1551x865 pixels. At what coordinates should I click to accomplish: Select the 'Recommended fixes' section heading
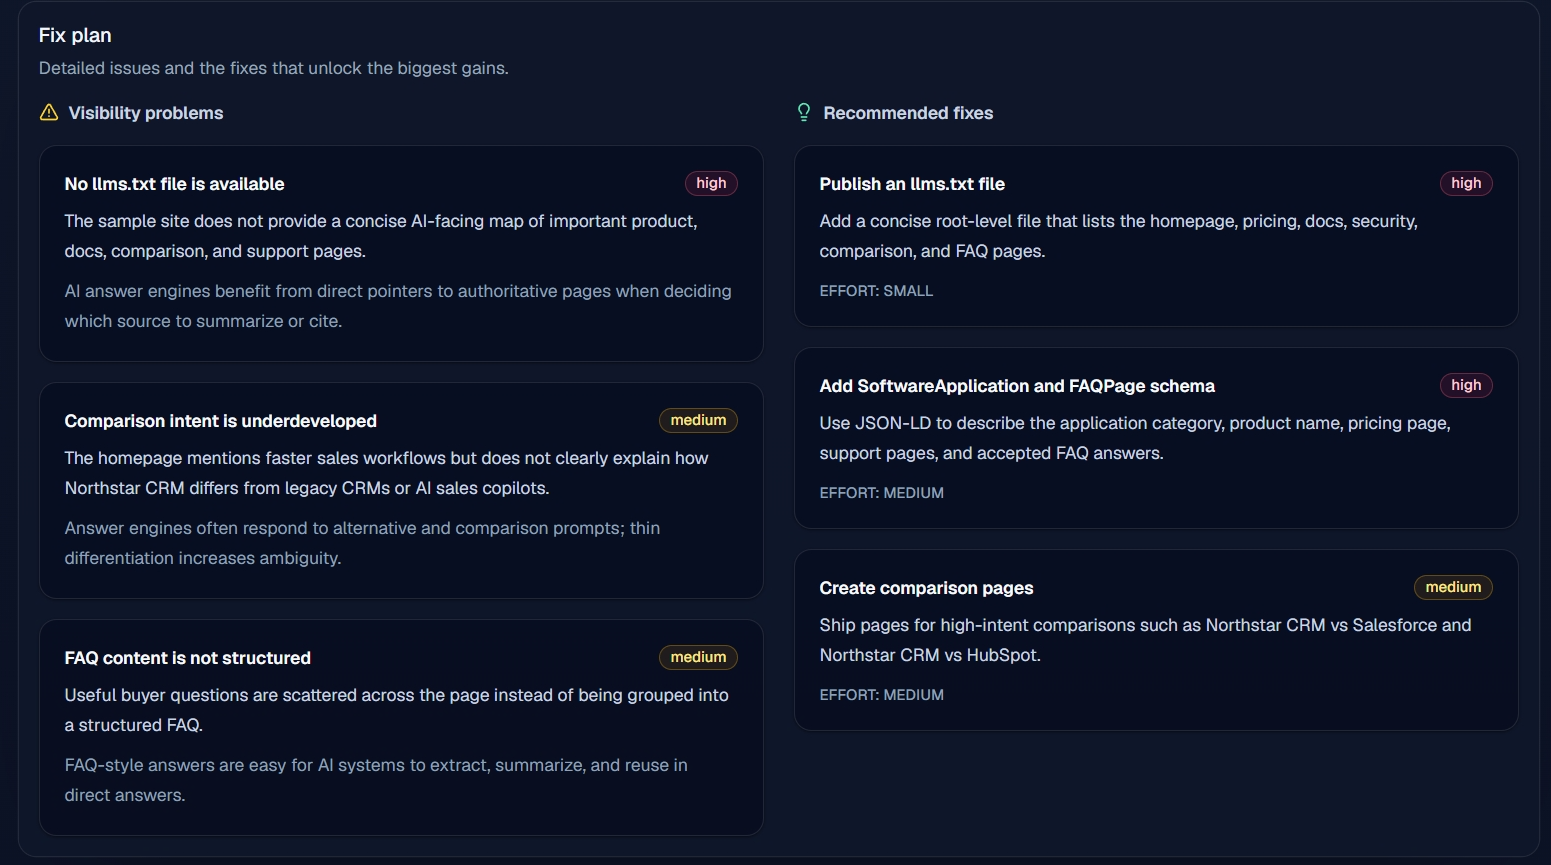point(908,113)
